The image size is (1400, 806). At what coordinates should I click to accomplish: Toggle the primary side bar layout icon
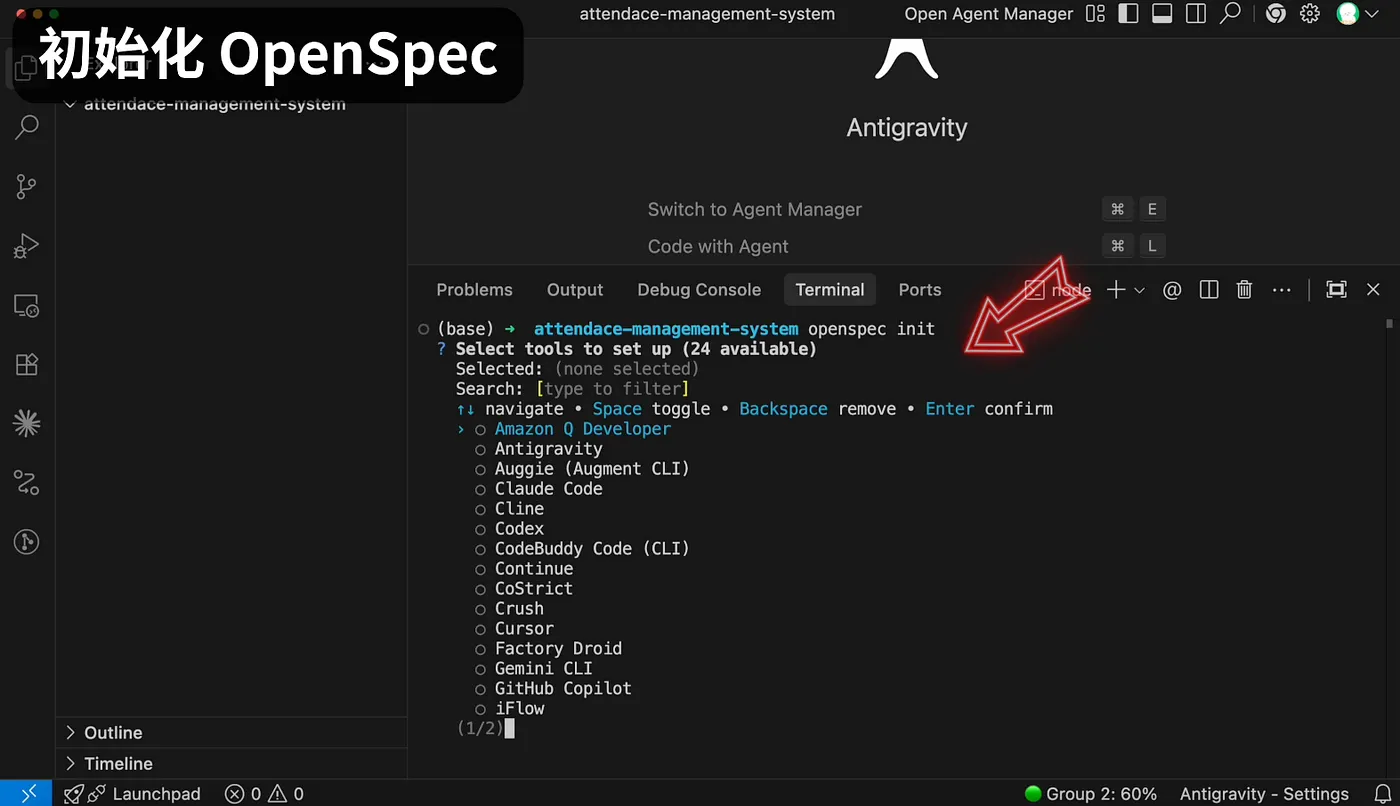(x=1128, y=14)
